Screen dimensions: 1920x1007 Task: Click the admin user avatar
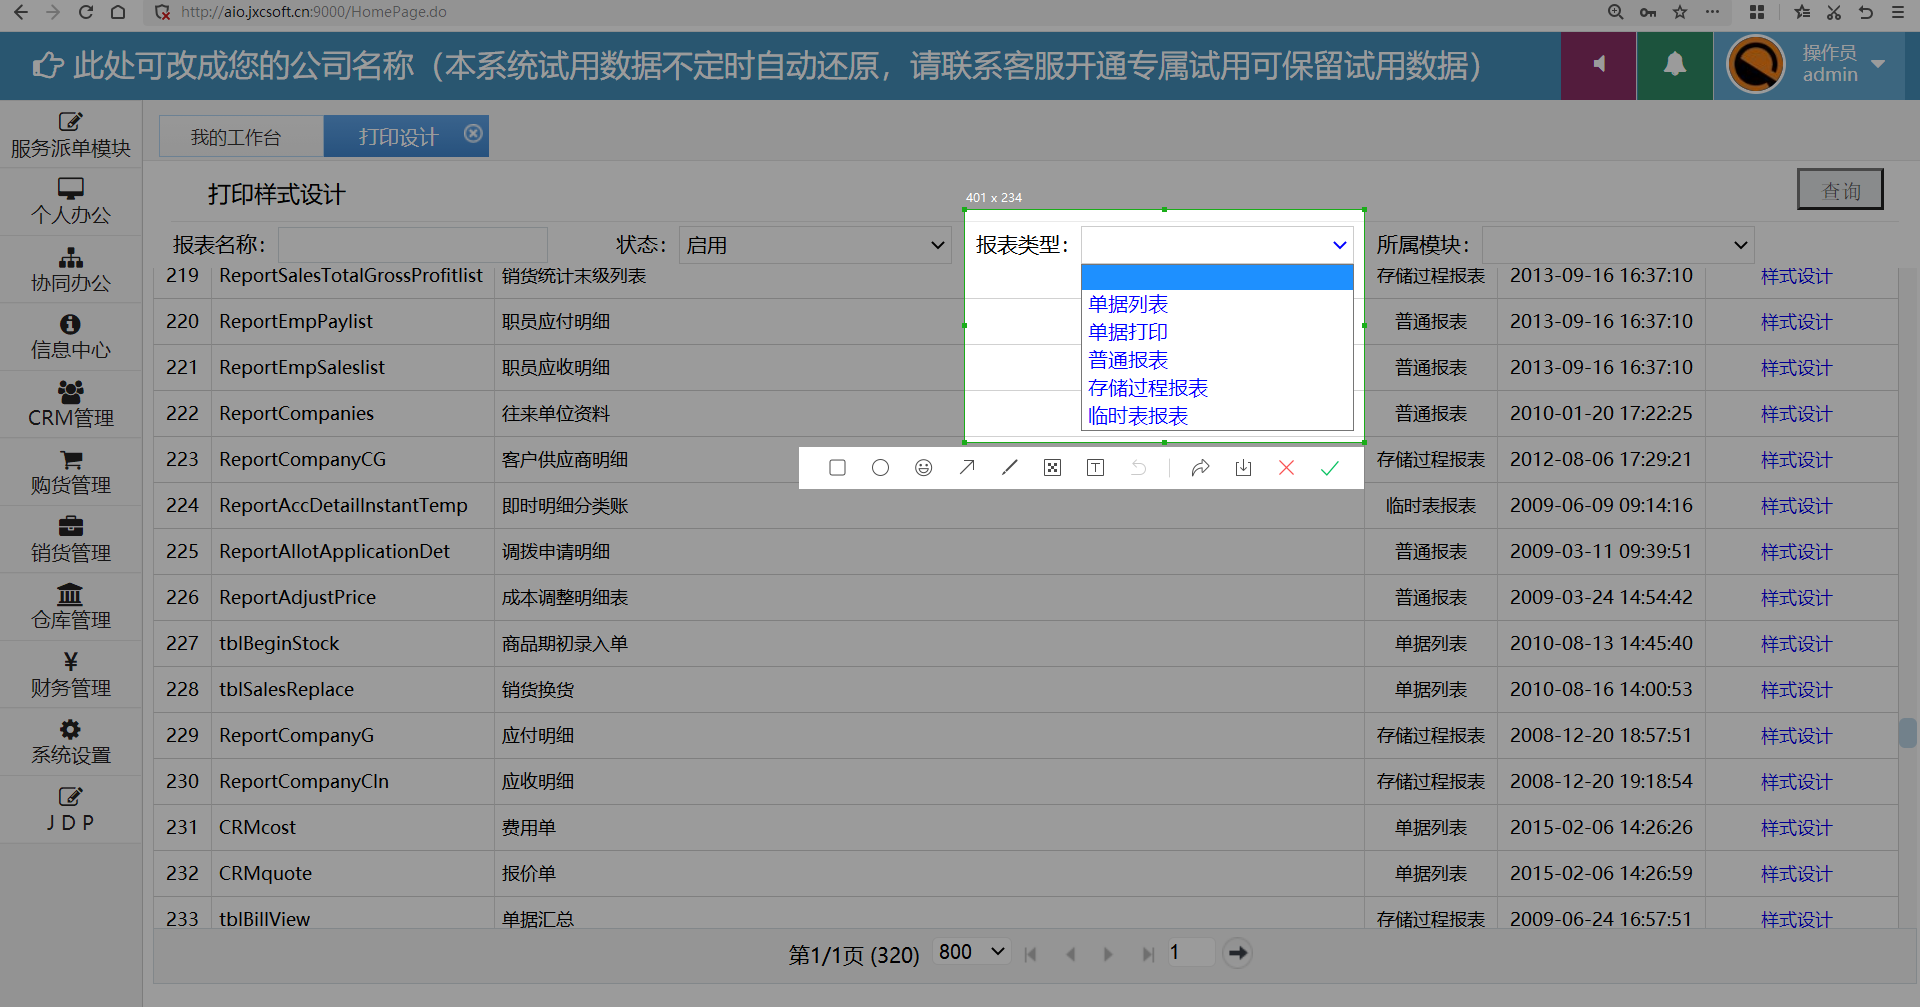1755,65
